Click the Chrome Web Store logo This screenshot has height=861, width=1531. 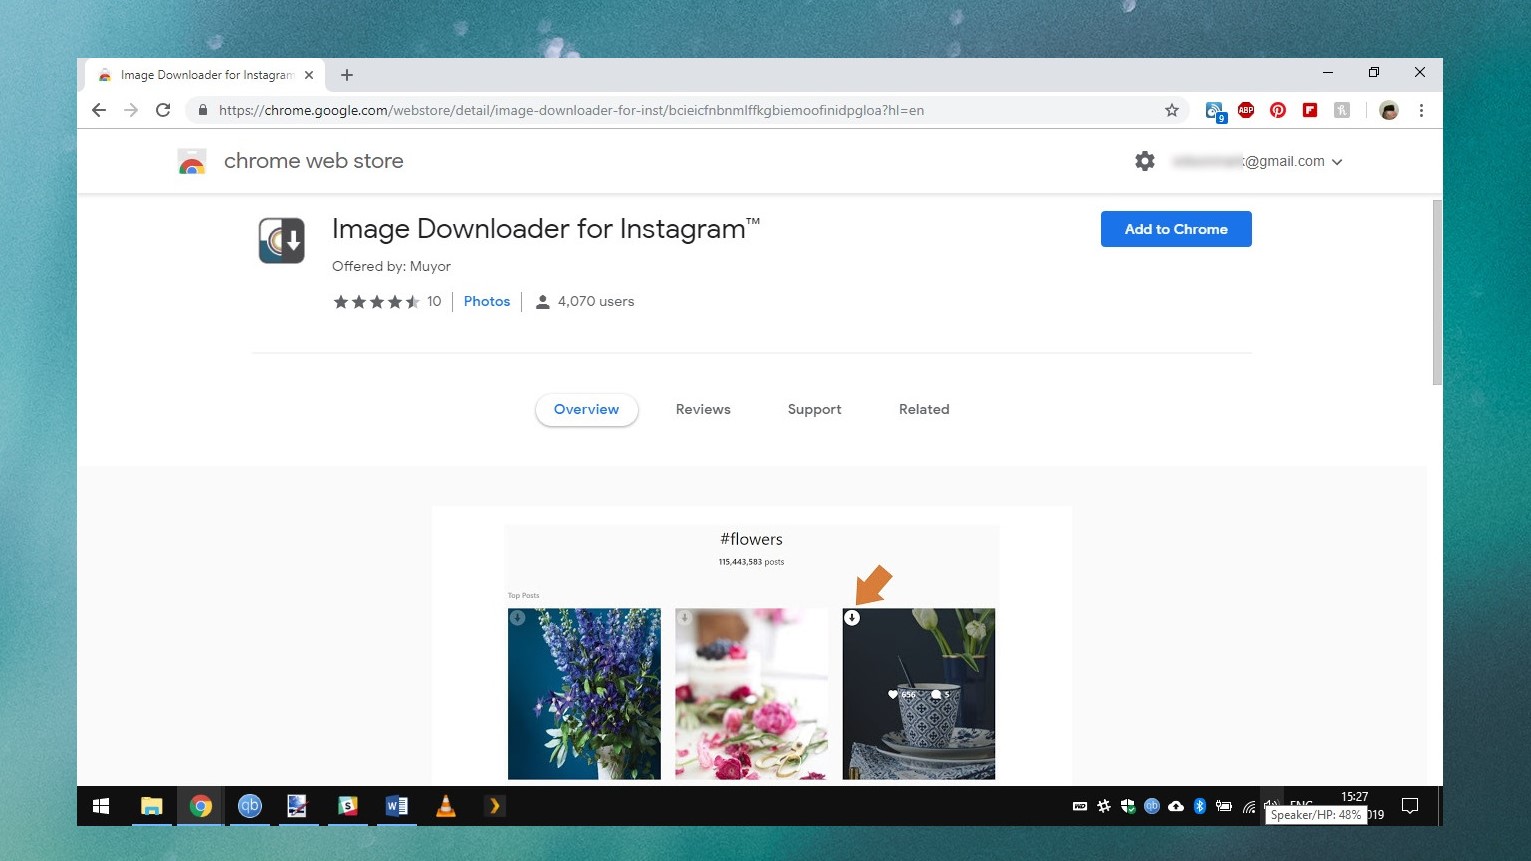(191, 161)
